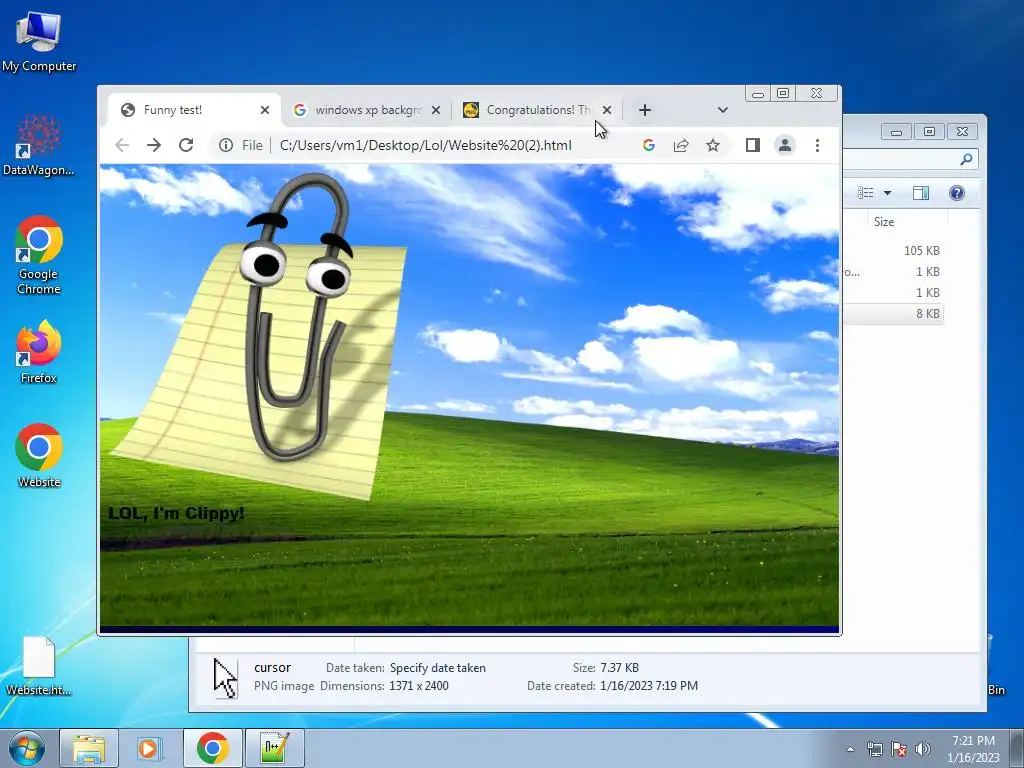Select the Firefox desktop shortcut

click(39, 351)
